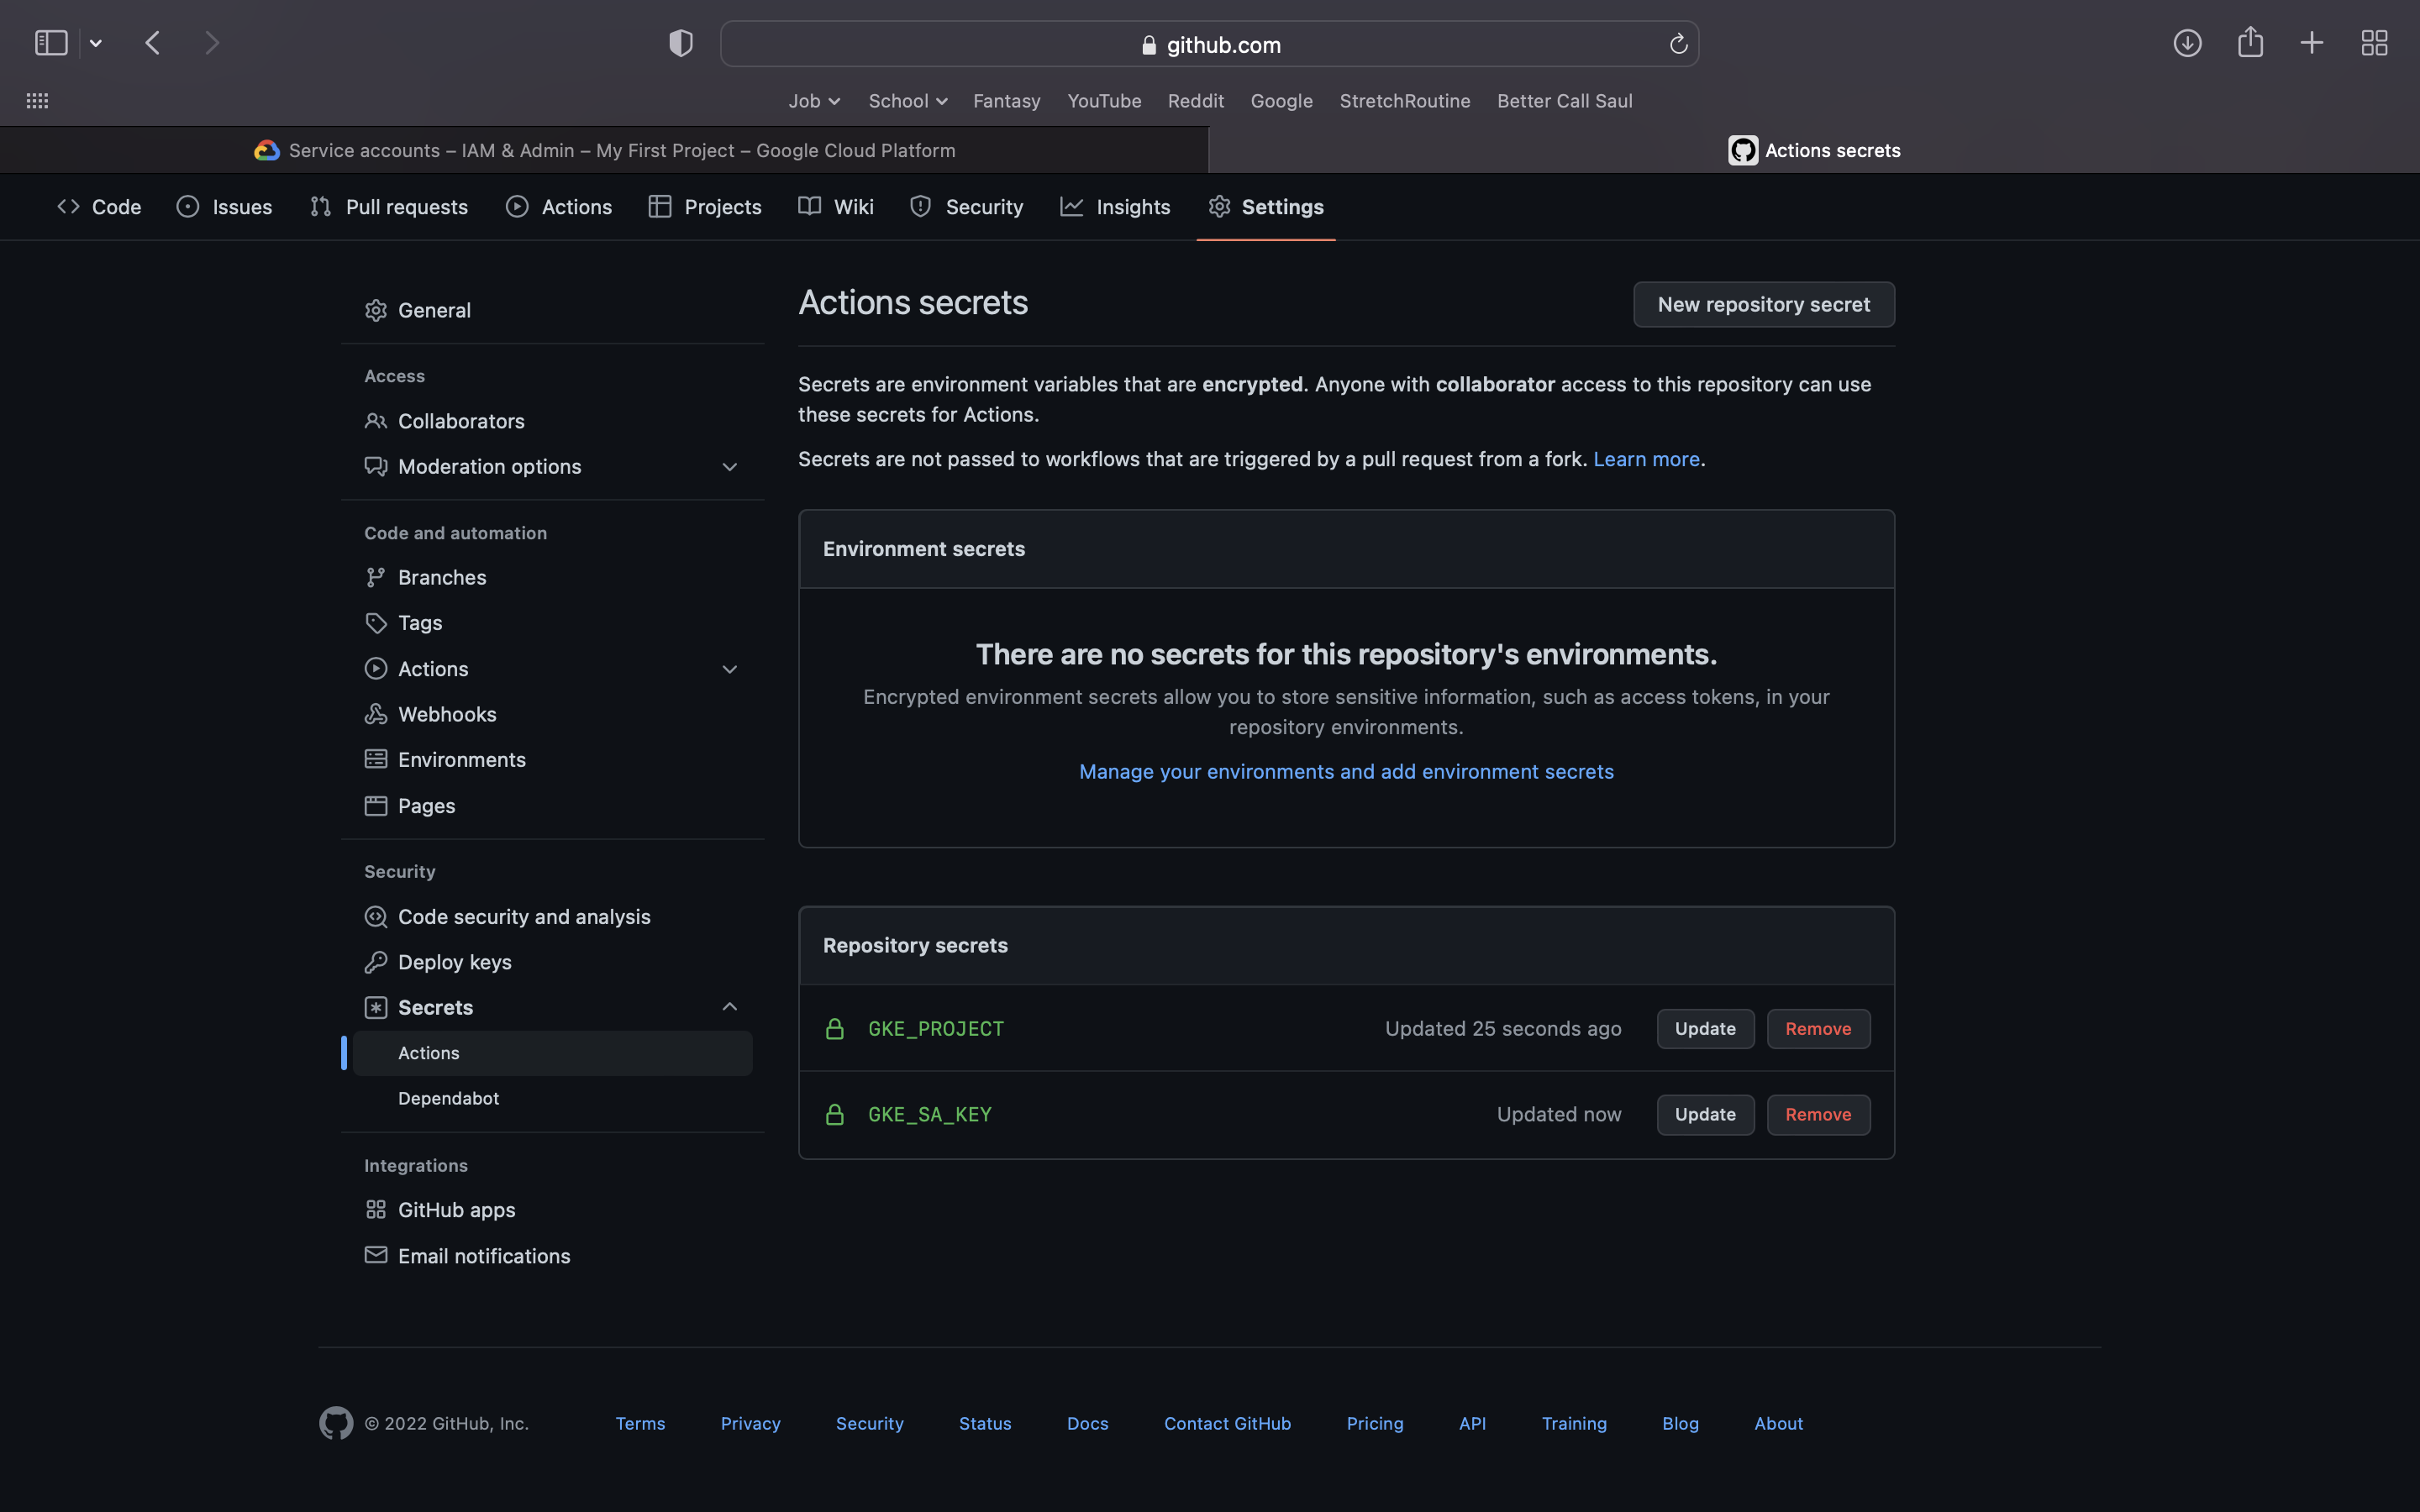This screenshot has width=2420, height=1512.
Task: Open the Safari downloads icon
Action: (x=2187, y=43)
